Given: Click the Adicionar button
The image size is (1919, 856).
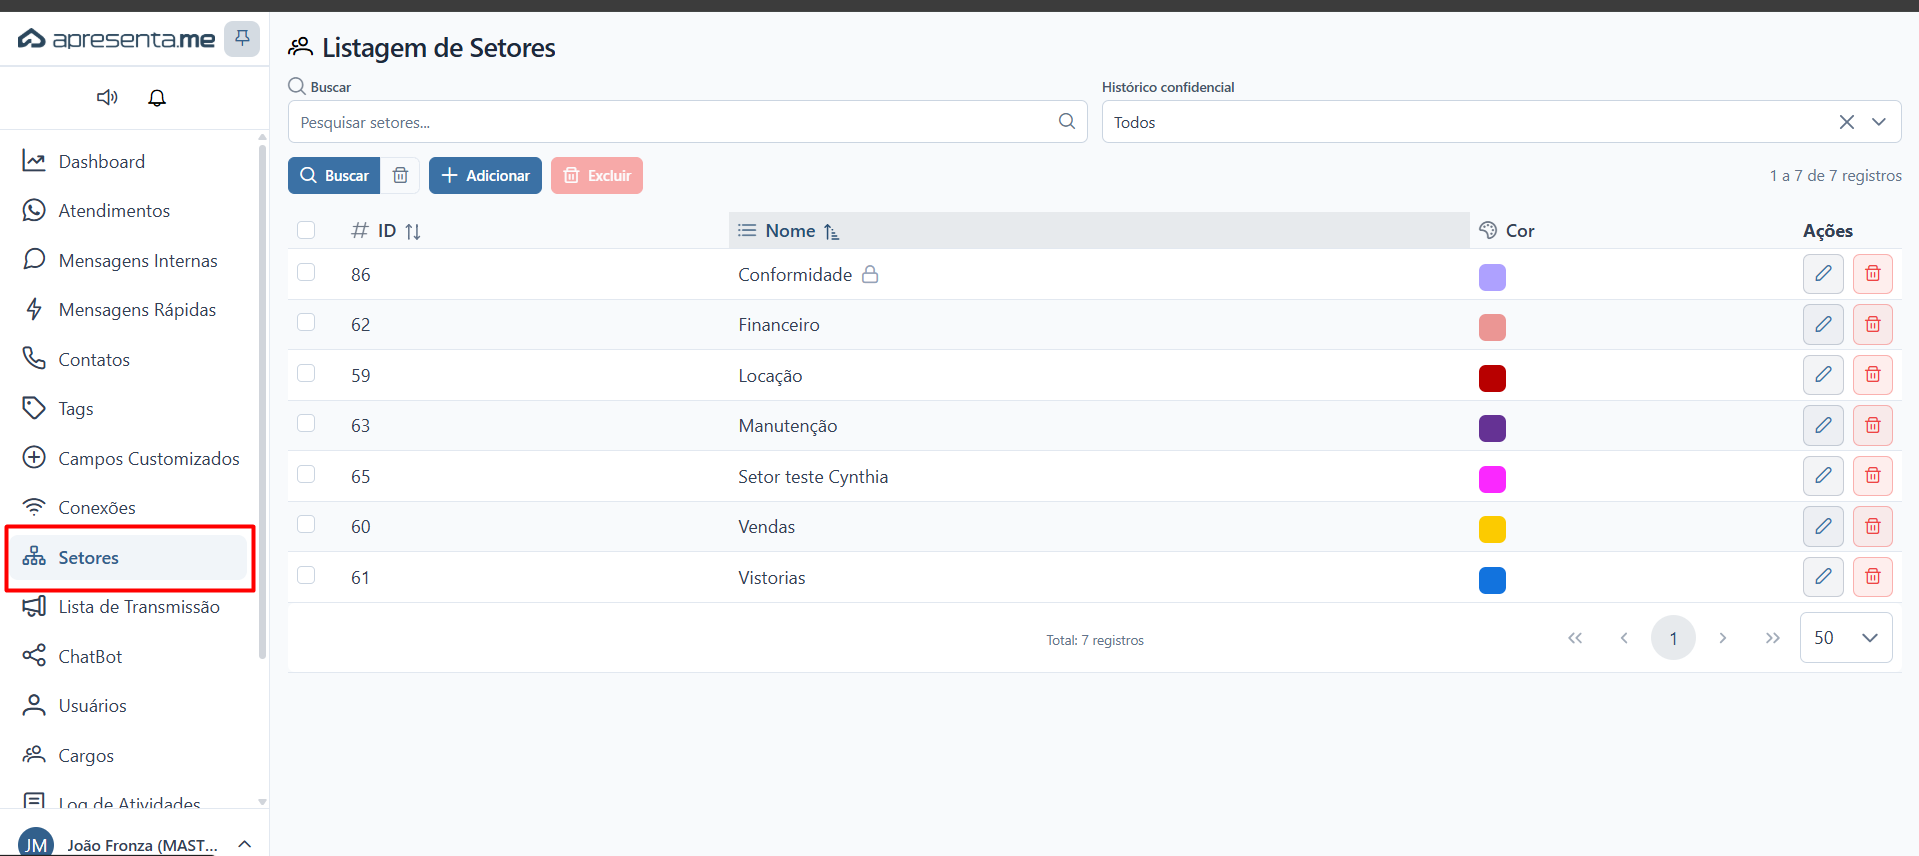Looking at the screenshot, I should 485,175.
